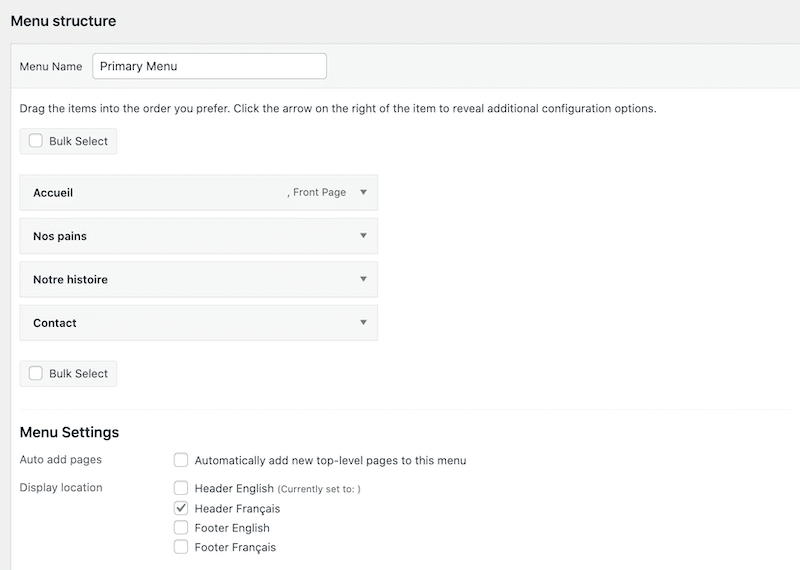This screenshot has width=800, height=570.
Task: Click the Header Français label text
Action: tap(237, 509)
